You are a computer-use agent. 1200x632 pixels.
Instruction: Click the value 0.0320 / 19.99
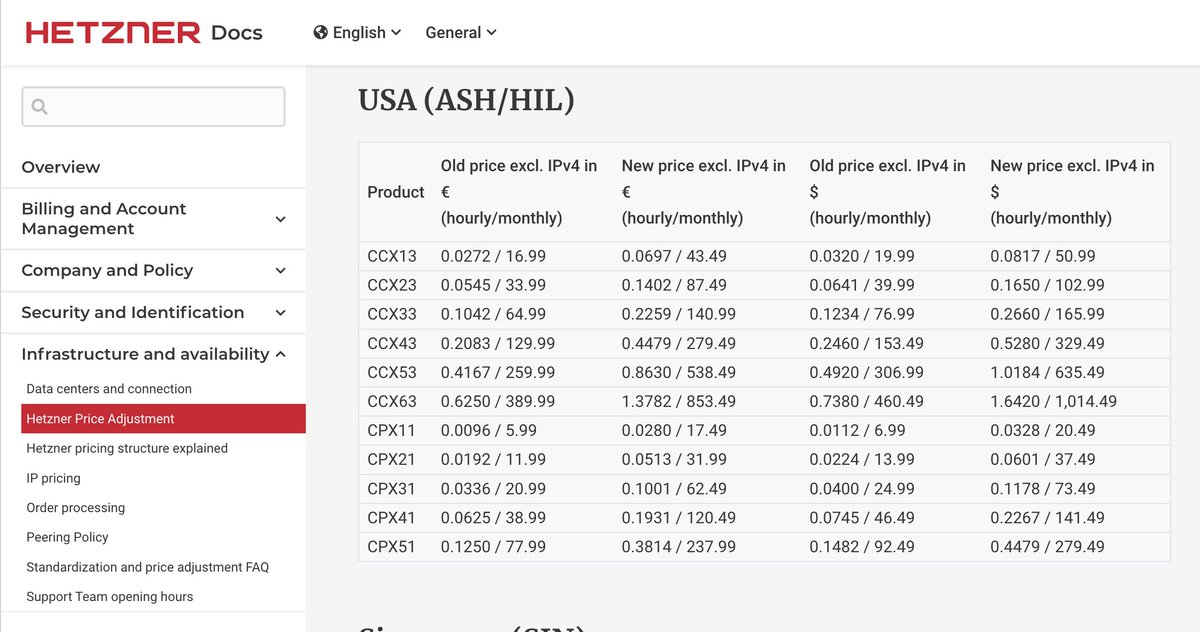[x=862, y=256]
